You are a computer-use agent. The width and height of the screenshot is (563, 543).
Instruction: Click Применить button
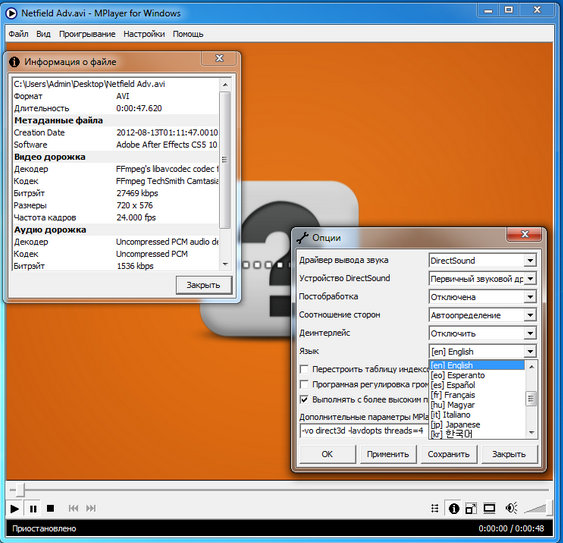pyautogui.click(x=388, y=454)
